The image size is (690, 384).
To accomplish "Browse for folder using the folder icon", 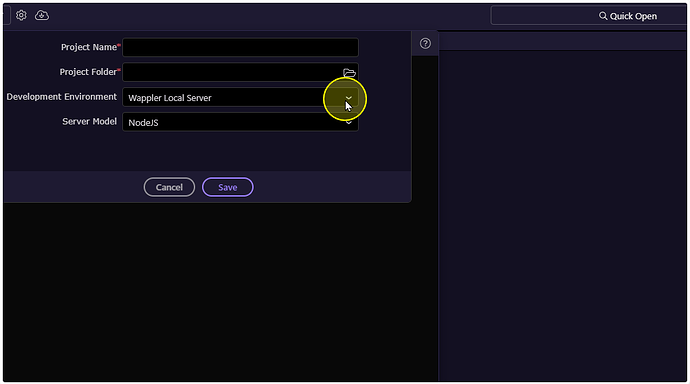I will pyautogui.click(x=349, y=73).
